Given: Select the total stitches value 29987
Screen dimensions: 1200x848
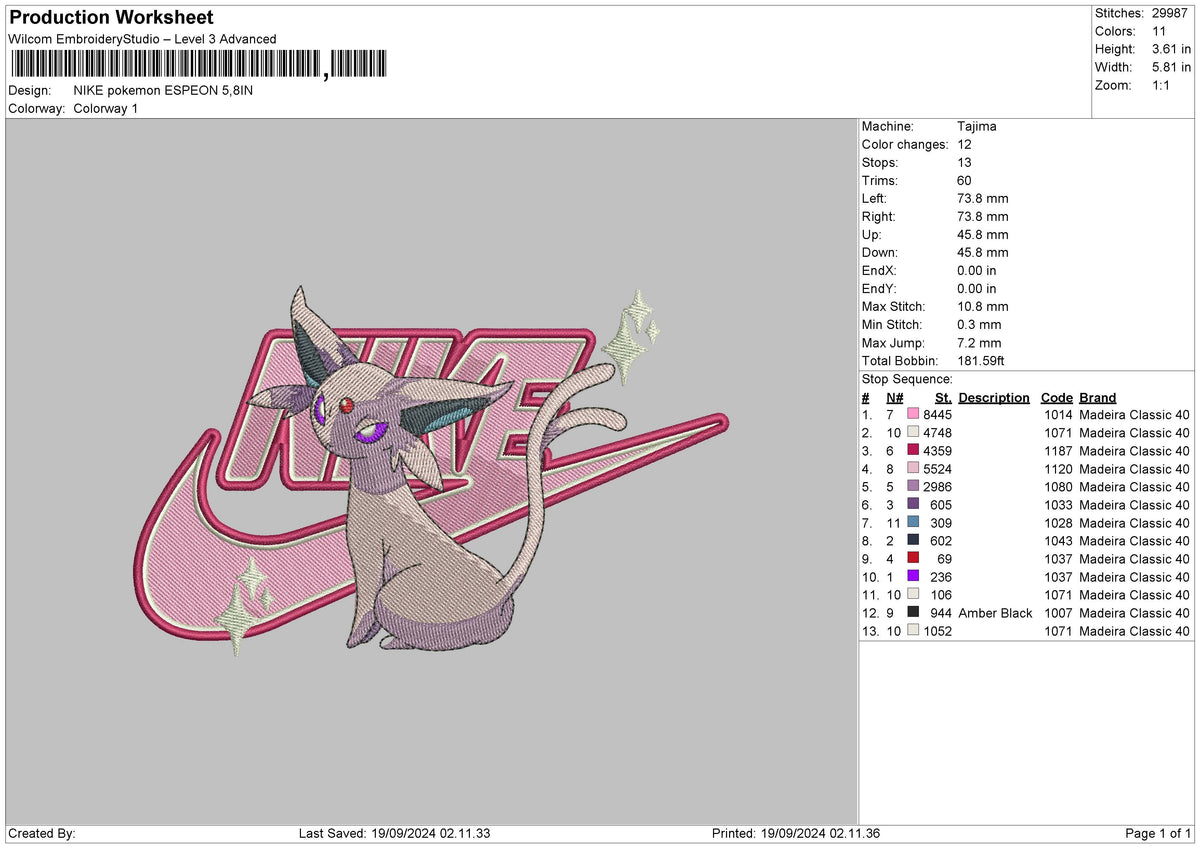Looking at the screenshot, I should pos(1172,13).
